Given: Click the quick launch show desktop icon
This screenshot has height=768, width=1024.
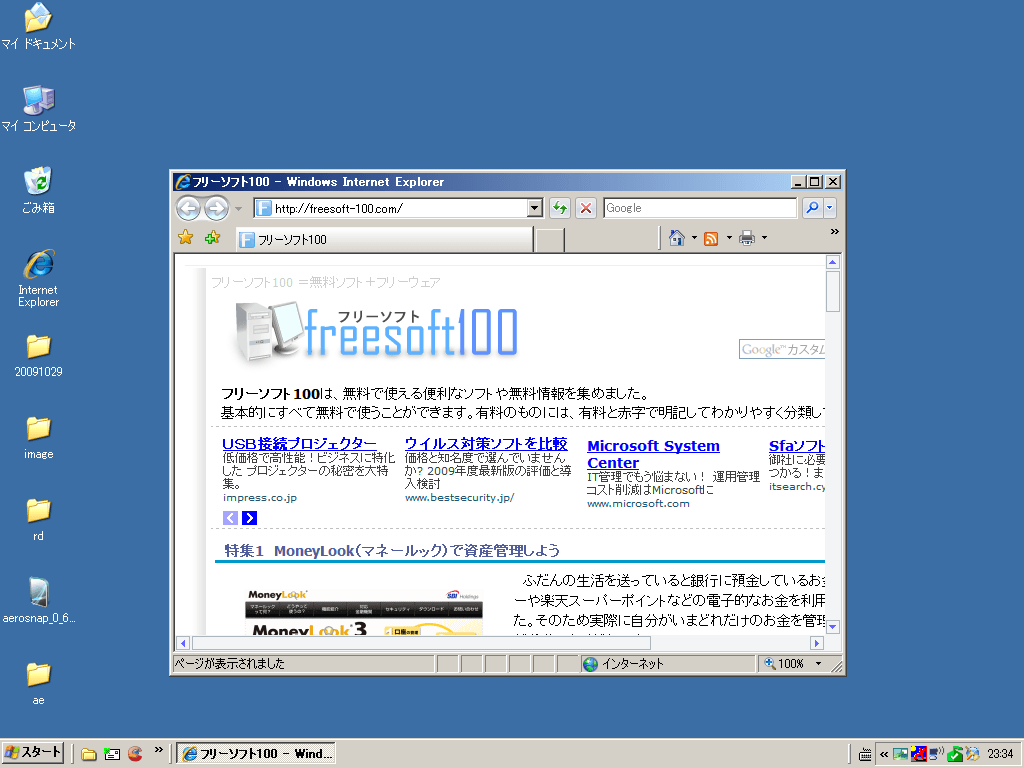Looking at the screenshot, I should (112, 754).
